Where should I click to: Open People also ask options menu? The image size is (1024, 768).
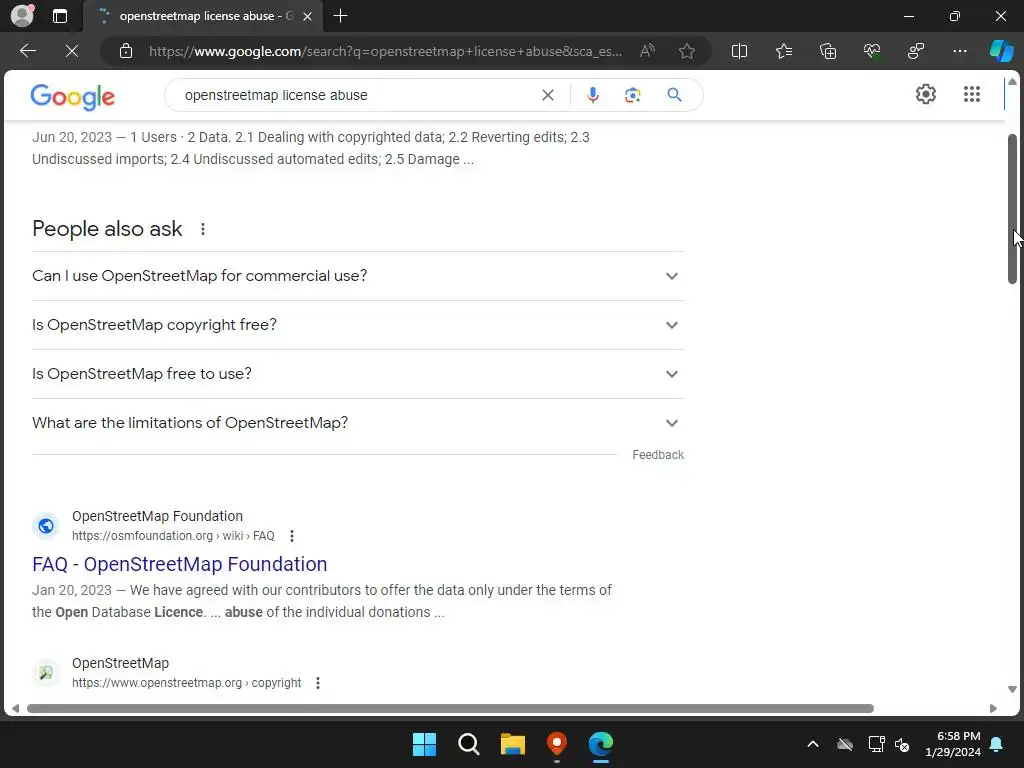point(203,229)
